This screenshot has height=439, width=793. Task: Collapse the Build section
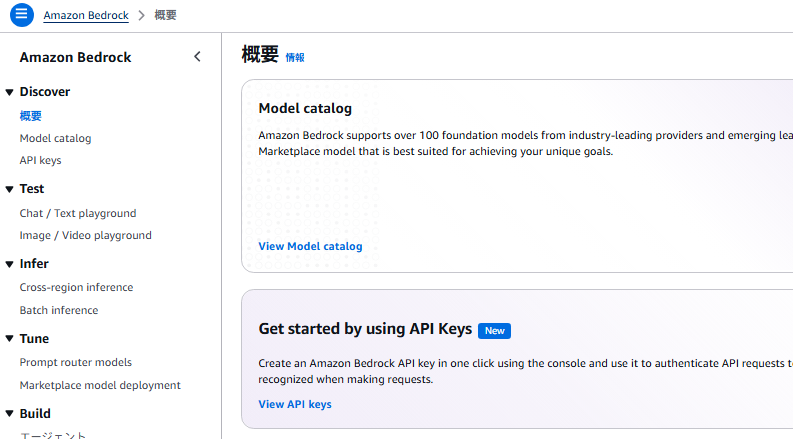[10, 414]
